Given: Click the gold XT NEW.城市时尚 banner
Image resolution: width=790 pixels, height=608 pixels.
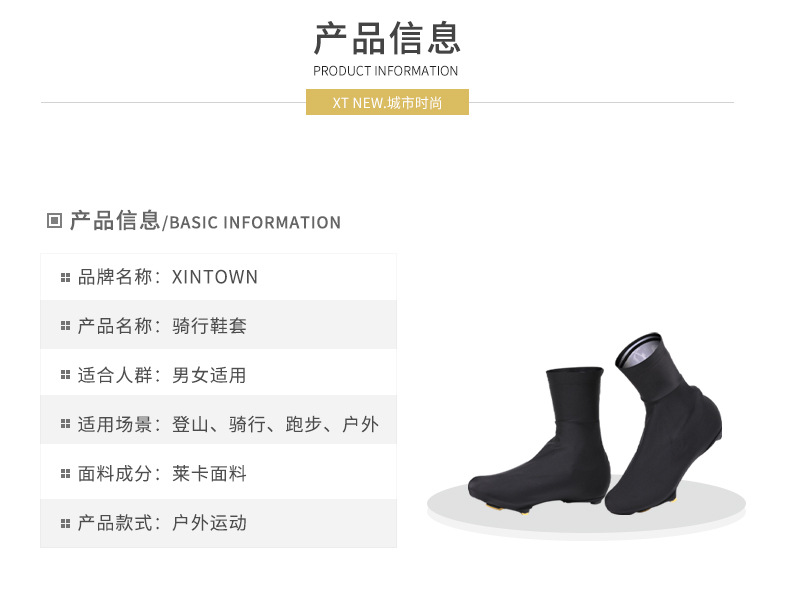Looking at the screenshot, I should coord(387,102).
